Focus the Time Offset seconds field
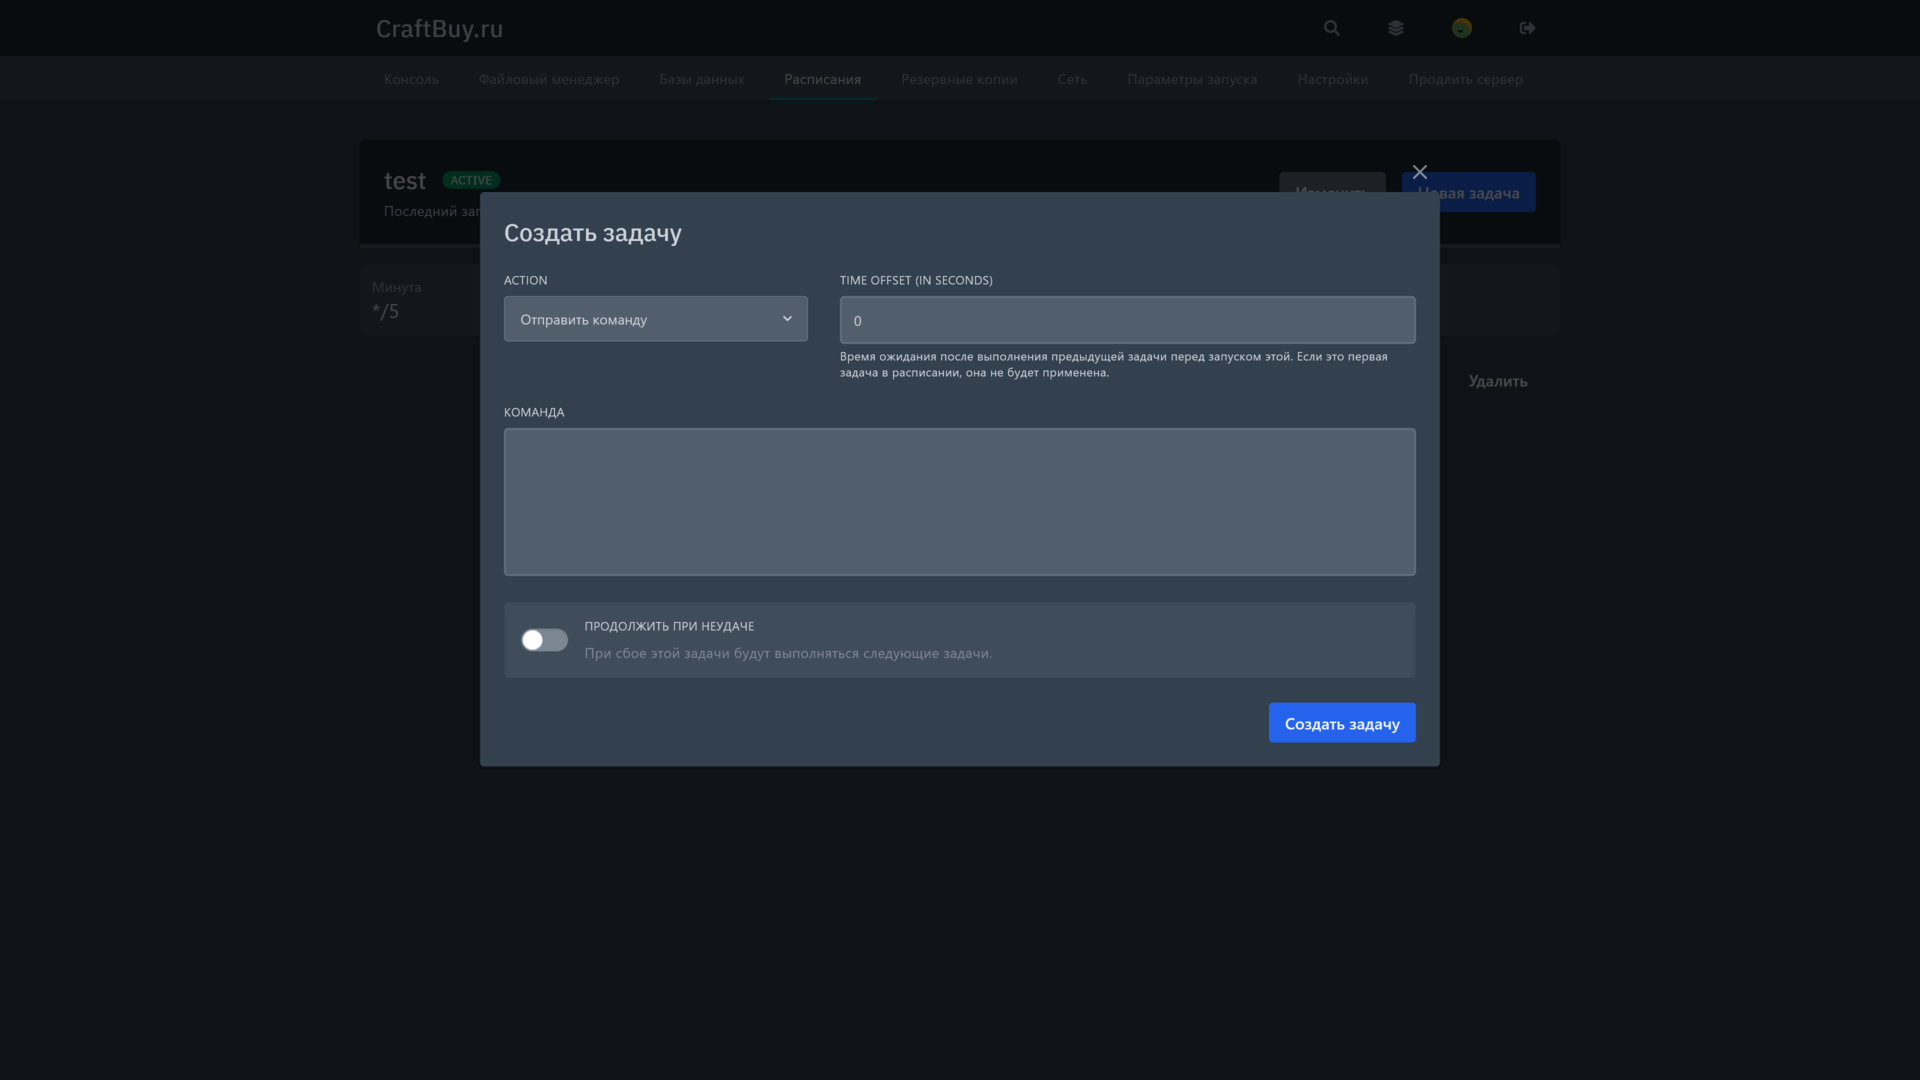Image resolution: width=1920 pixels, height=1080 pixels. 1127,320
